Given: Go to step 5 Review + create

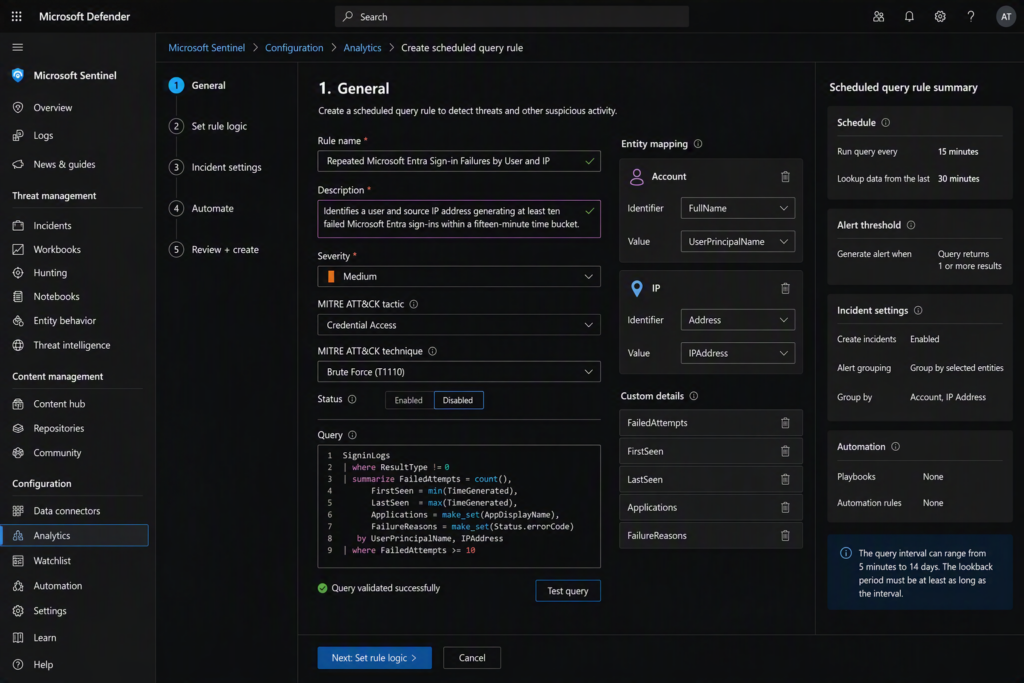Looking at the screenshot, I should pyautogui.click(x=214, y=249).
